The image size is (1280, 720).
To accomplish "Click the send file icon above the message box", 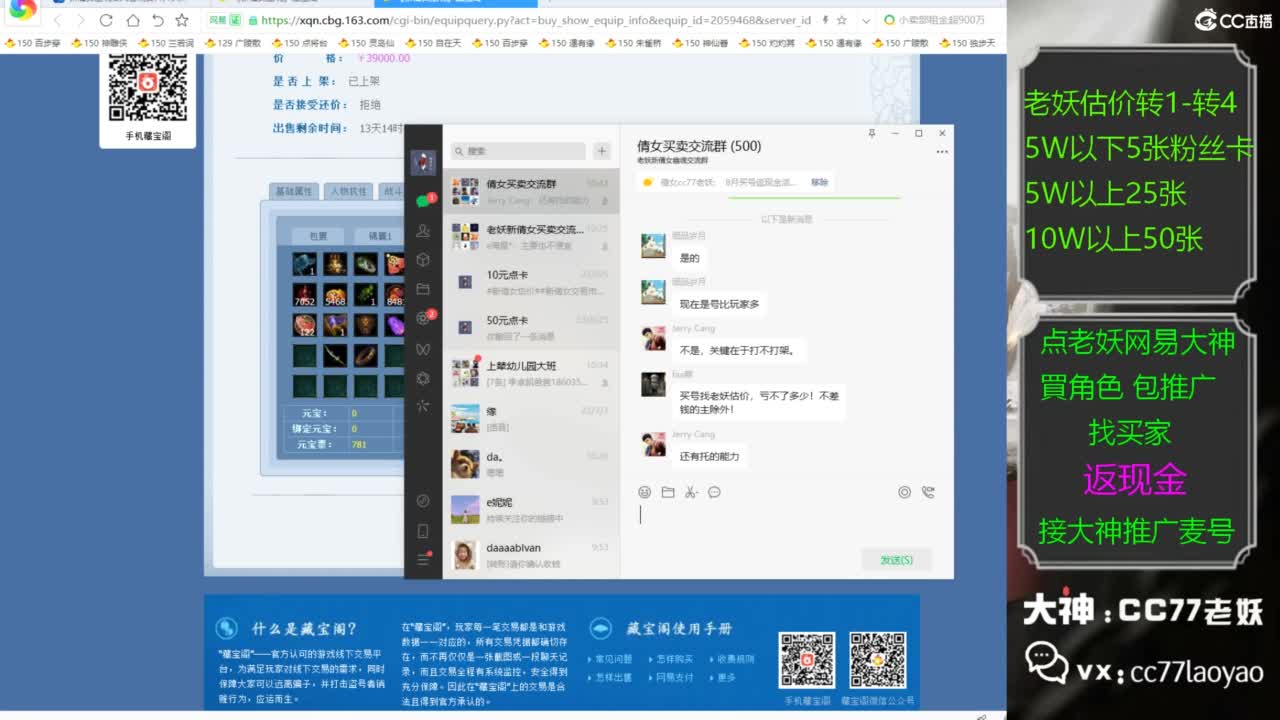I will click(668, 491).
